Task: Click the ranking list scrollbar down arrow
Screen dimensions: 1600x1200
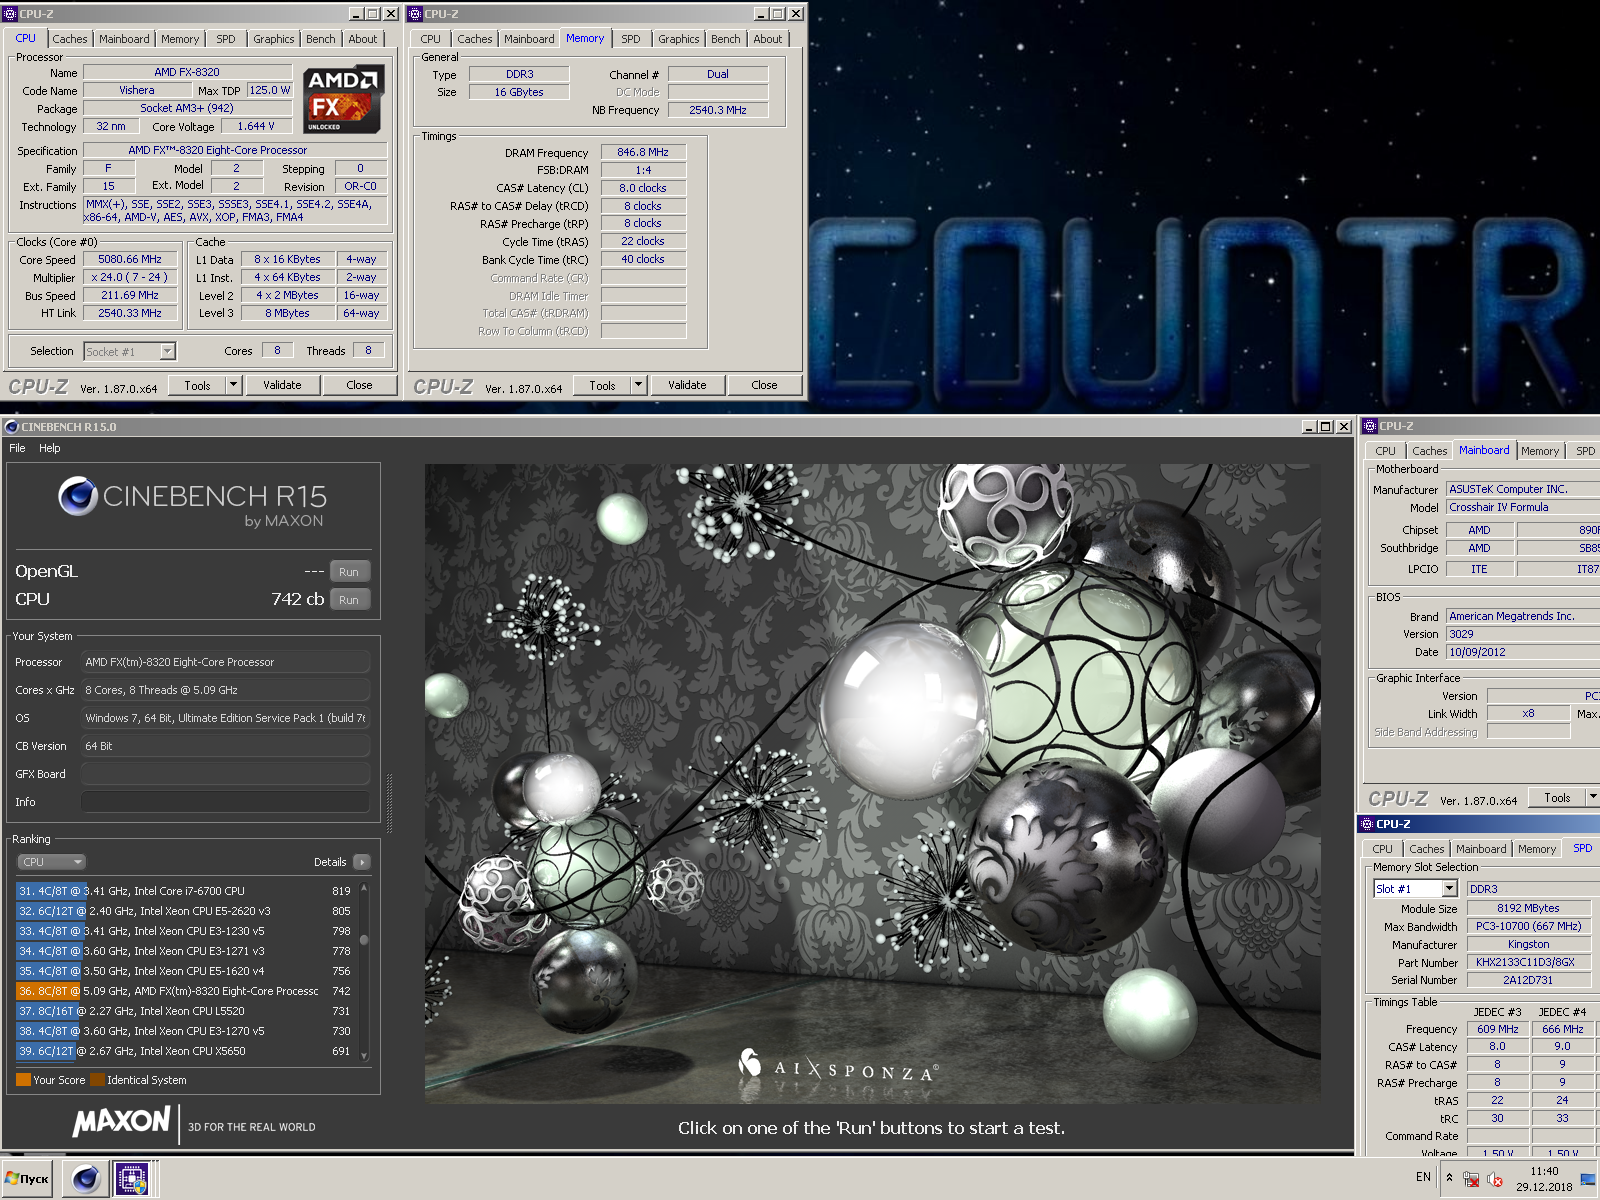Action: tap(364, 1055)
